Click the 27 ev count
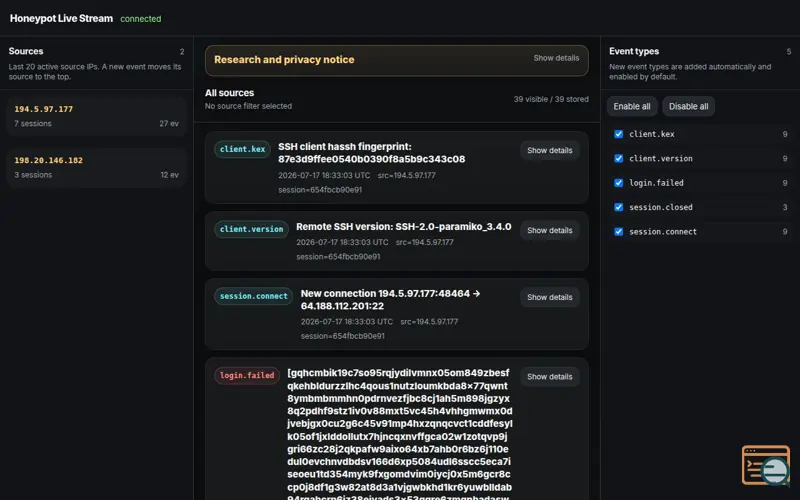The height and width of the screenshot is (500, 800). pos(169,124)
